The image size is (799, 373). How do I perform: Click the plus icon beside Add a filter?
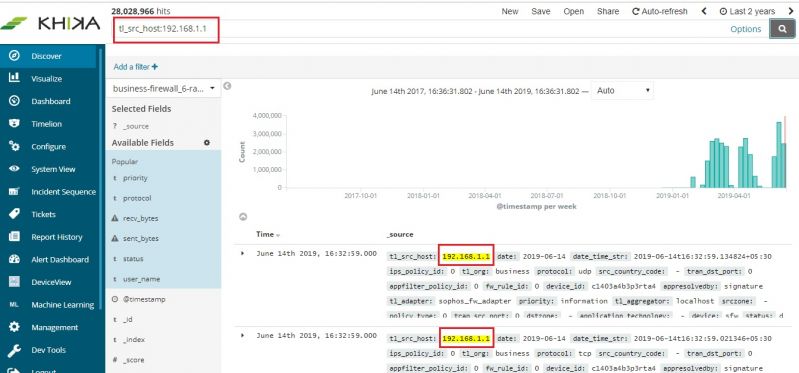(155, 67)
